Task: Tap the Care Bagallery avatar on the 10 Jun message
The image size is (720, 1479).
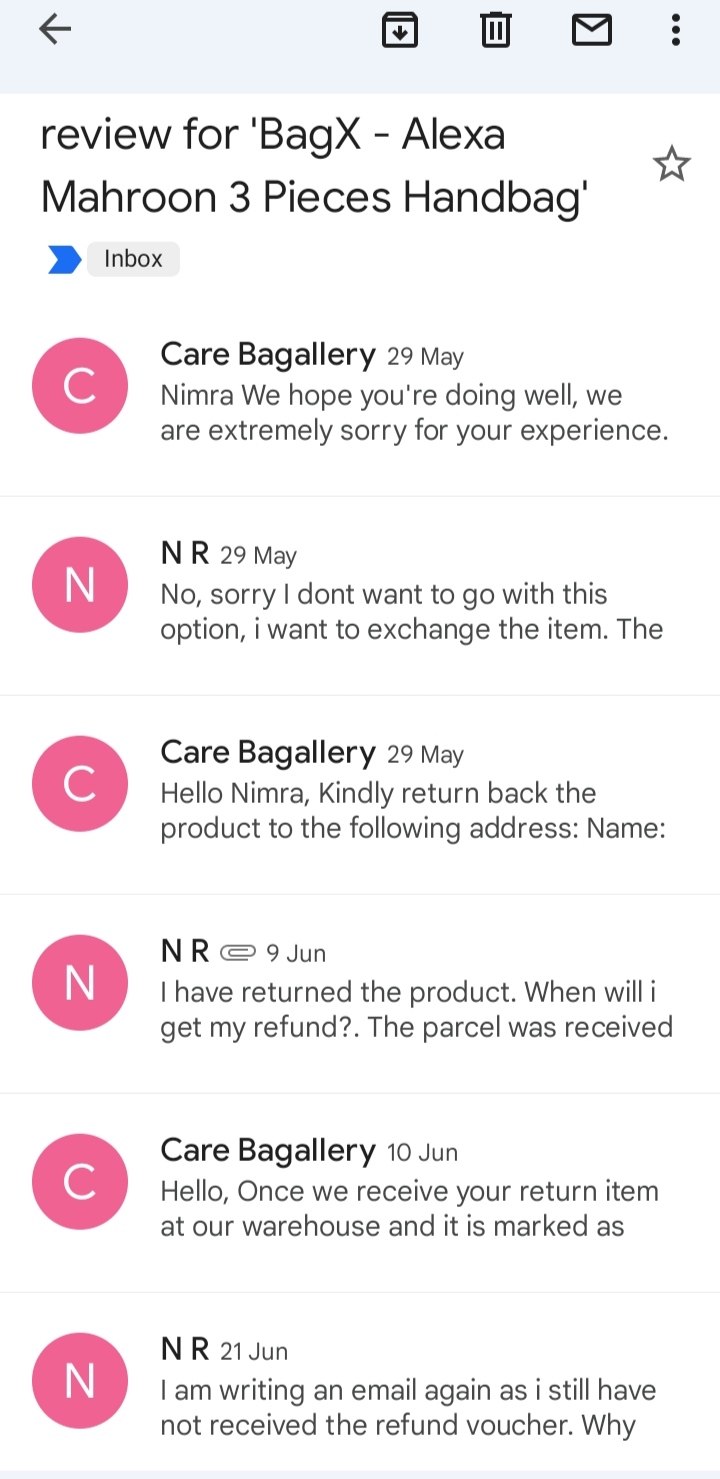Action: point(80,1182)
